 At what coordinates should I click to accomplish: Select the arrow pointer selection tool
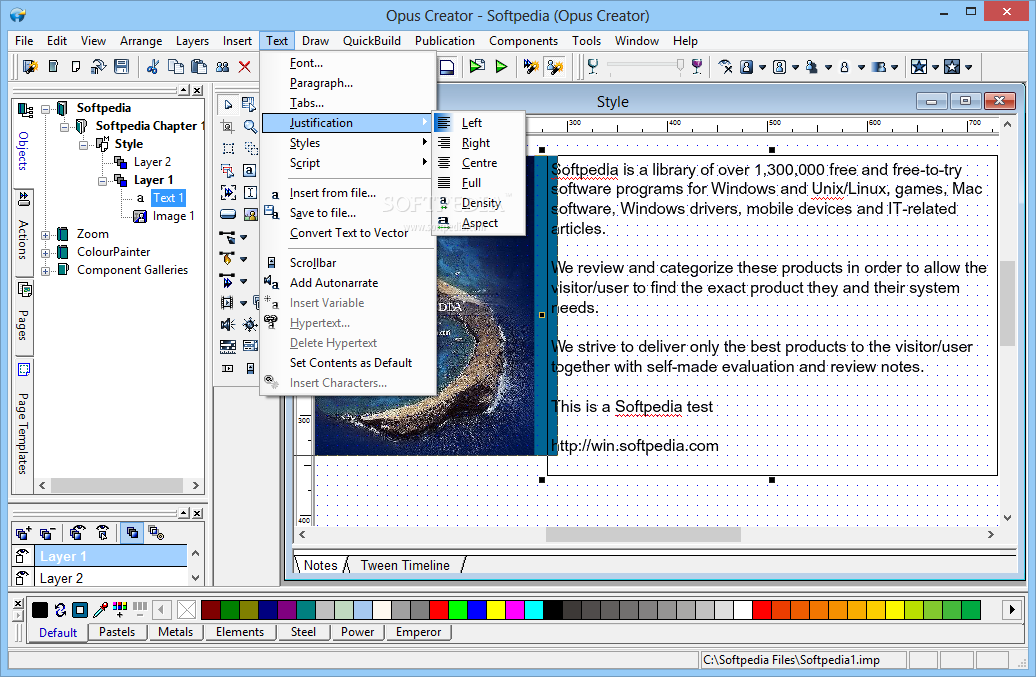tap(228, 104)
